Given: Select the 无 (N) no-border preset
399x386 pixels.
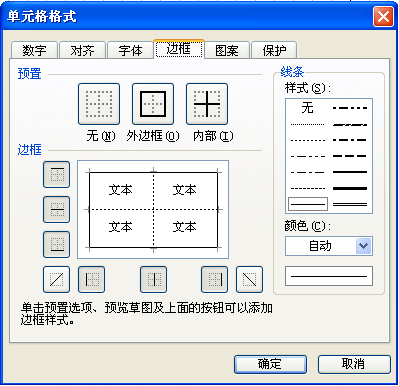Looking at the screenshot, I should [x=99, y=104].
